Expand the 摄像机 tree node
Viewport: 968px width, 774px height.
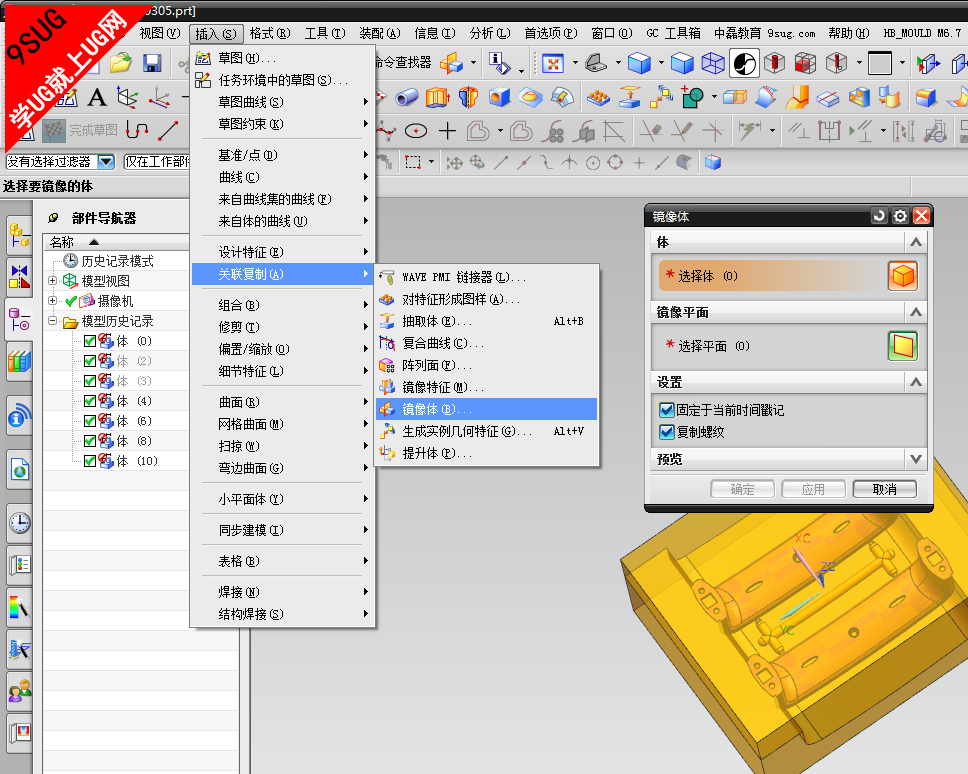52,301
